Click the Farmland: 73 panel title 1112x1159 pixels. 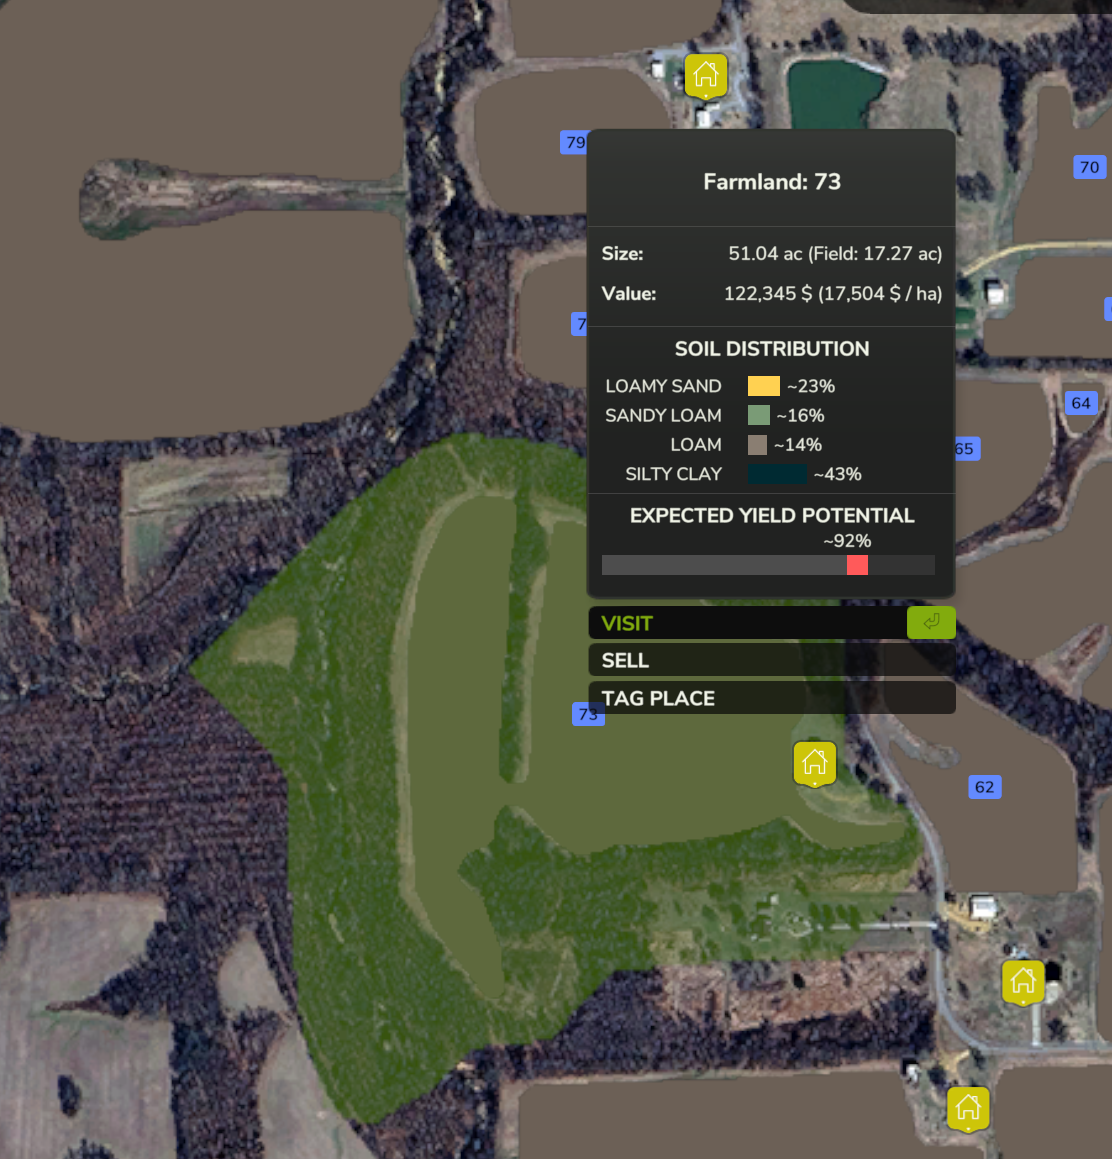(771, 182)
